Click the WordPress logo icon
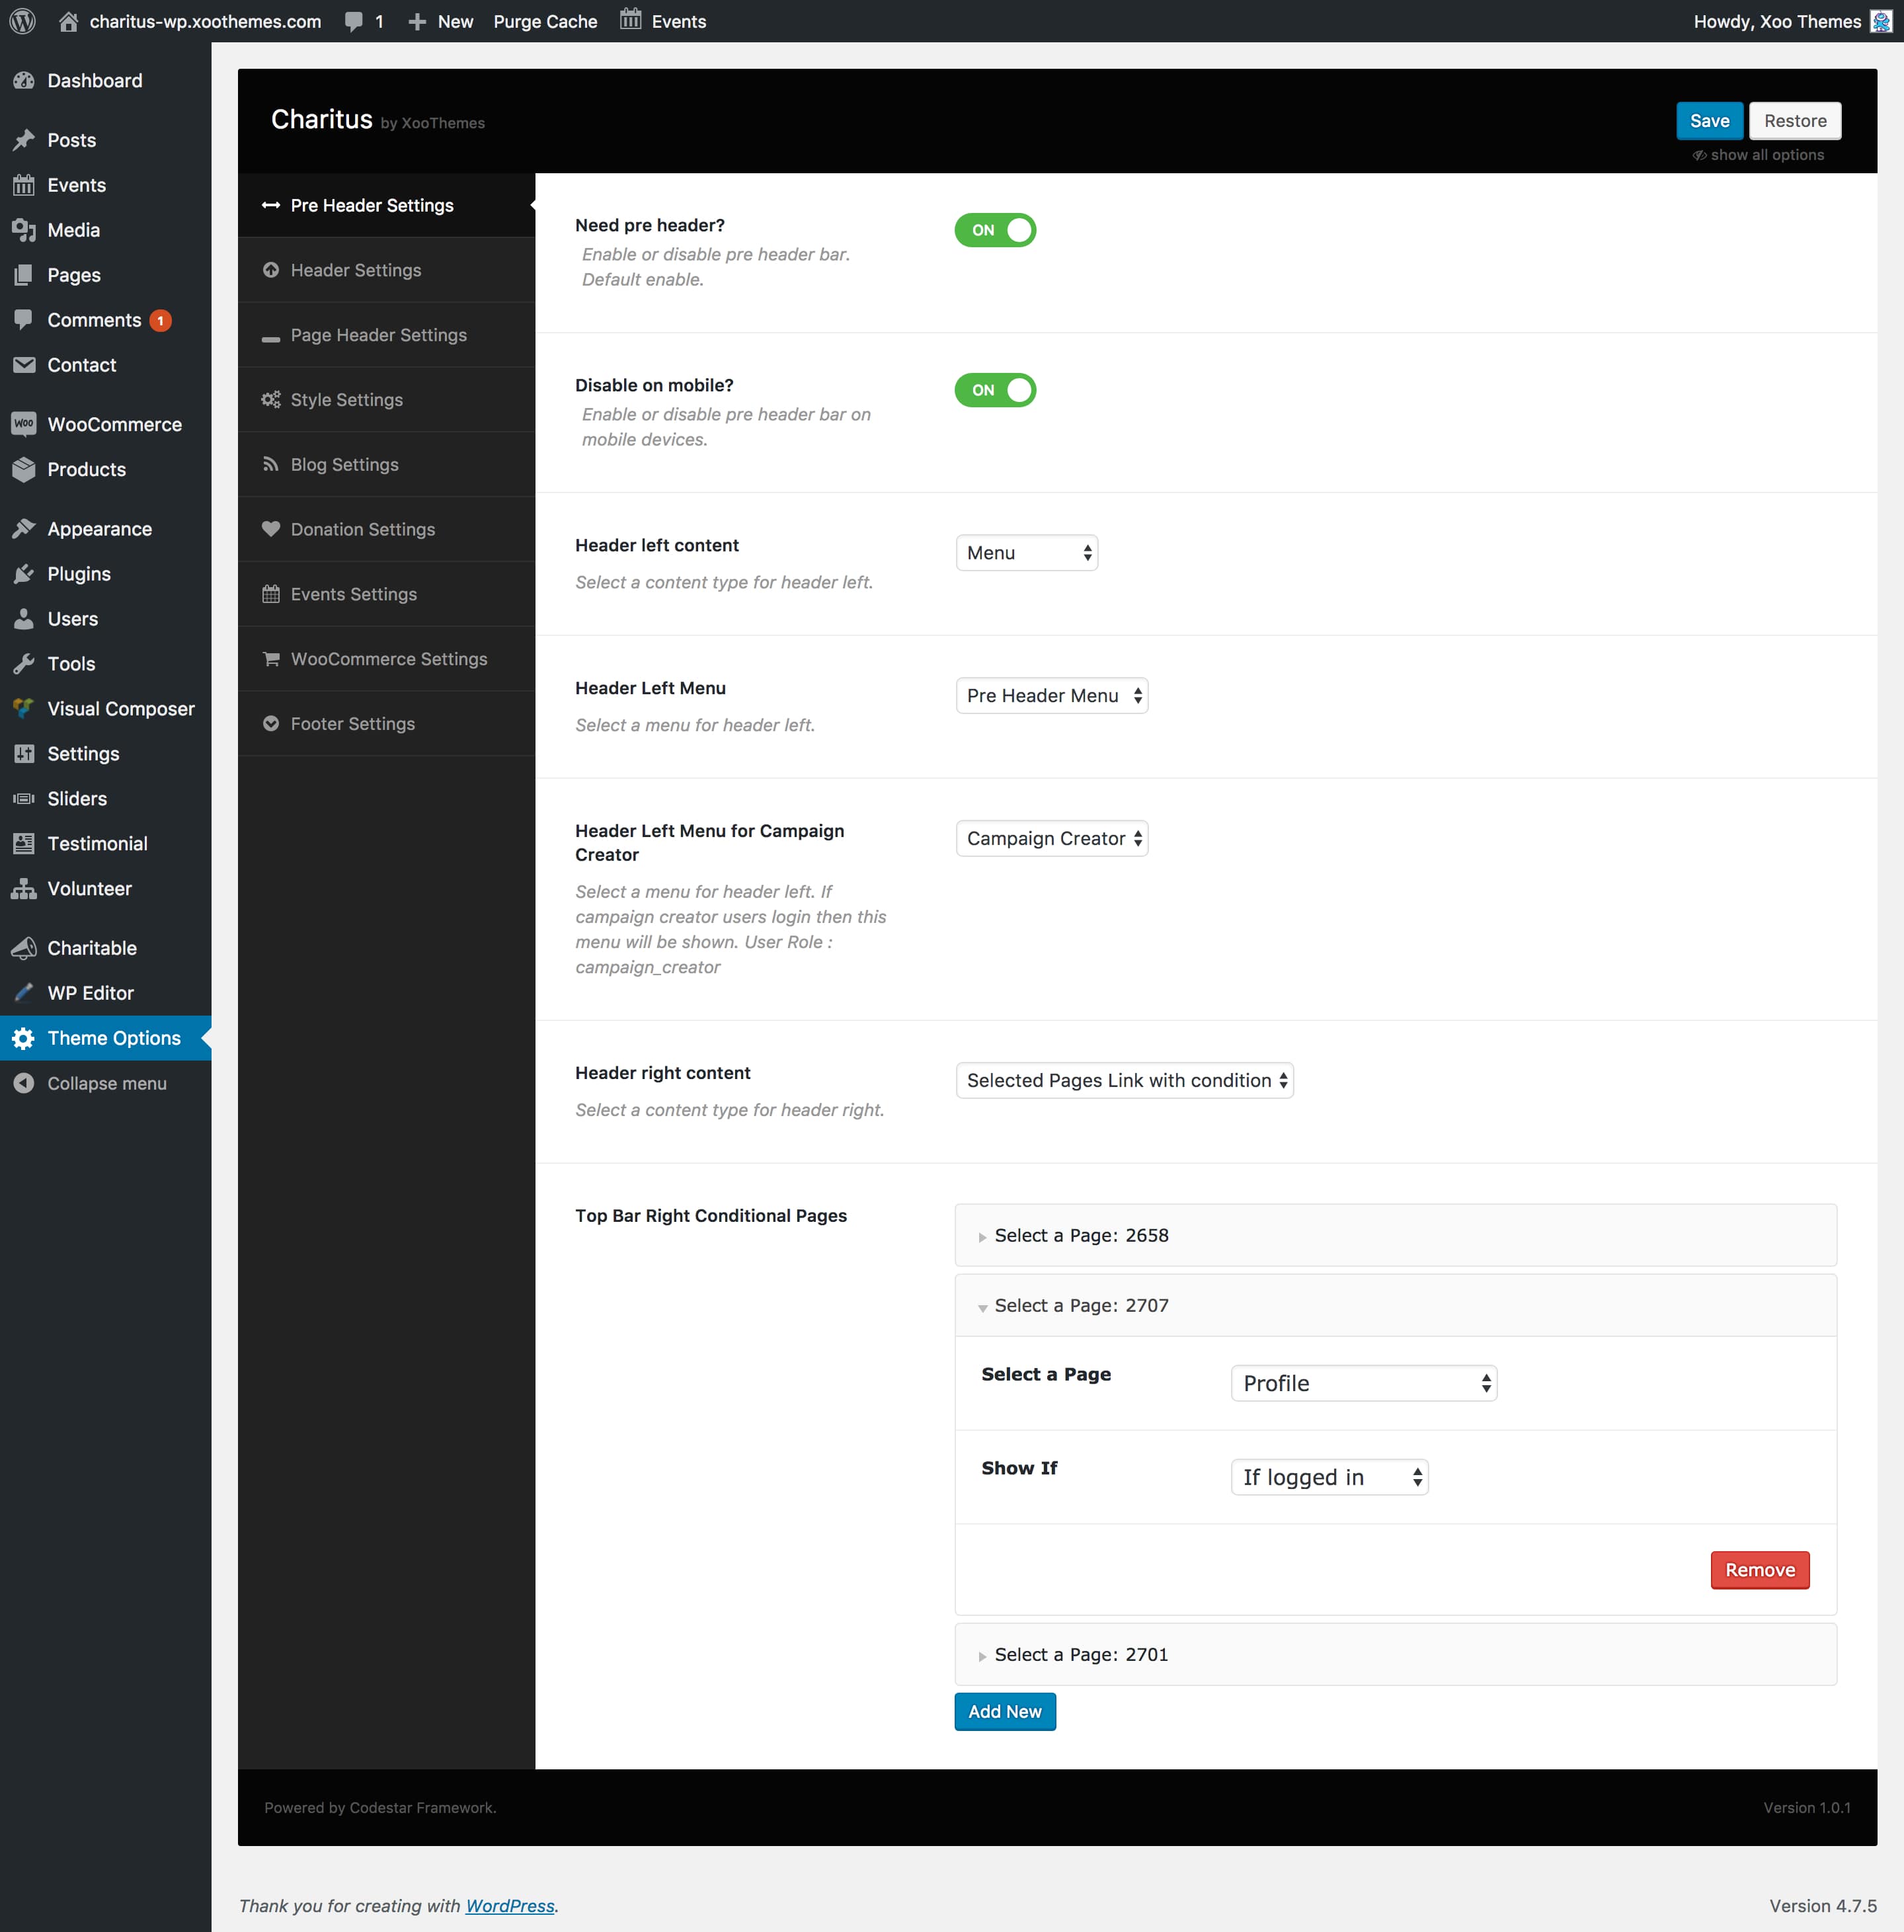The image size is (1904, 1932). [23, 21]
